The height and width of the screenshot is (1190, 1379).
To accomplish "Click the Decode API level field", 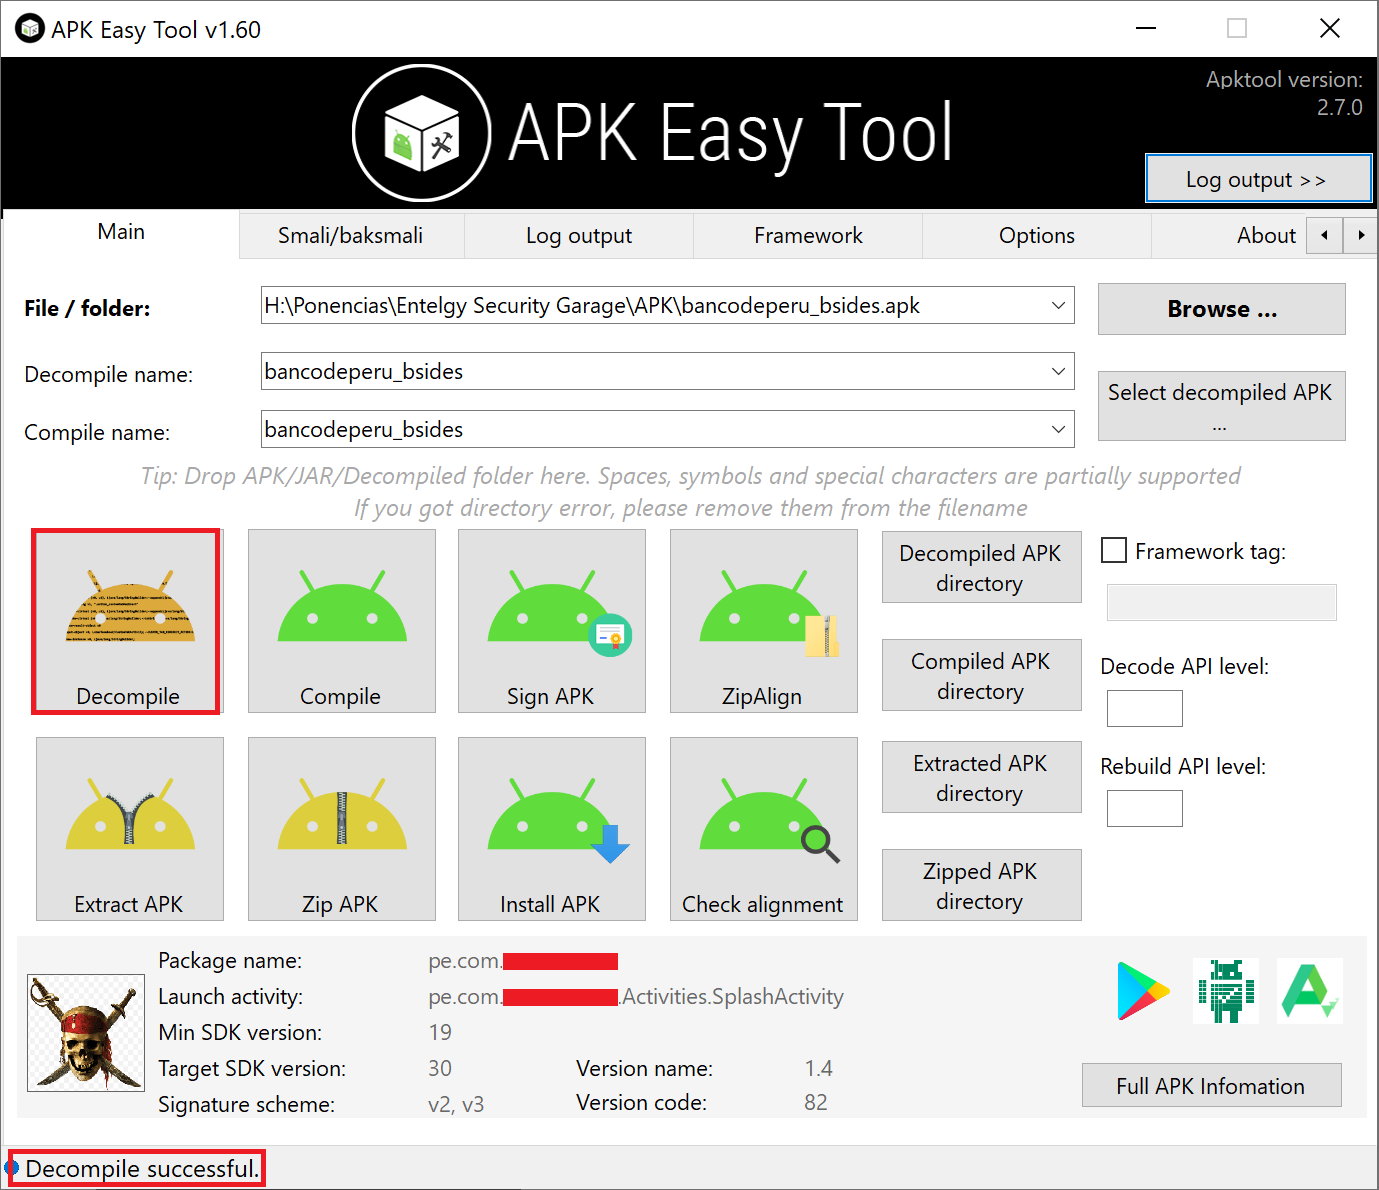I will click(1144, 708).
